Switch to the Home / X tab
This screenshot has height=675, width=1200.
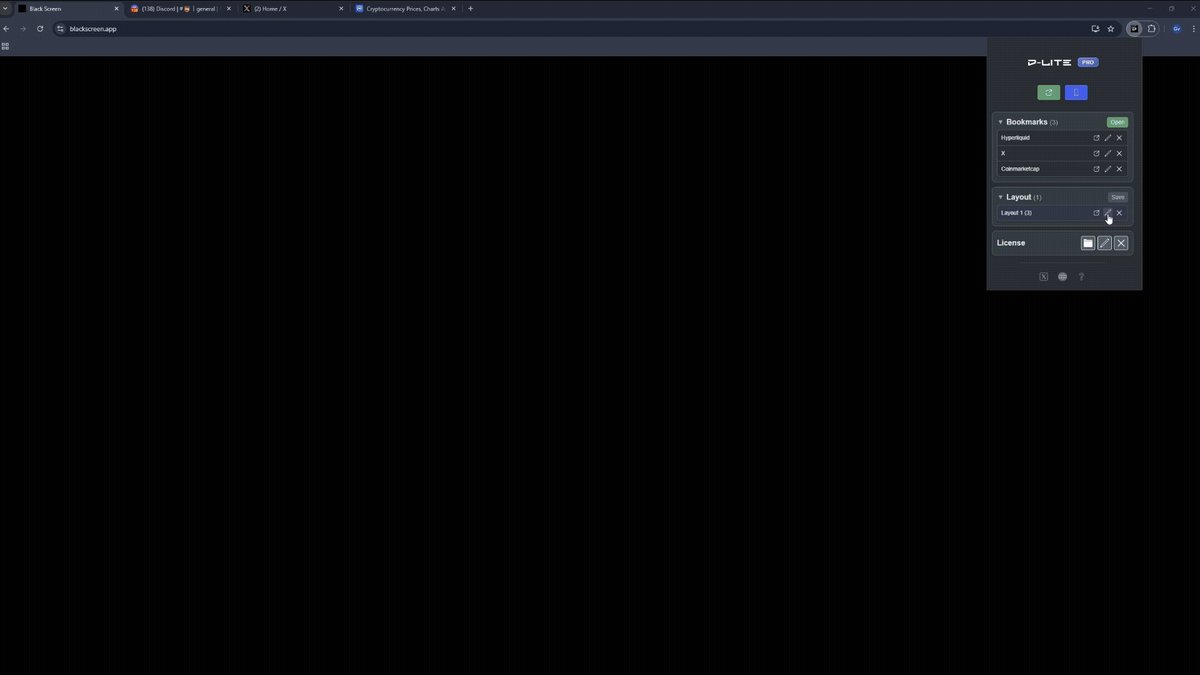(x=294, y=8)
